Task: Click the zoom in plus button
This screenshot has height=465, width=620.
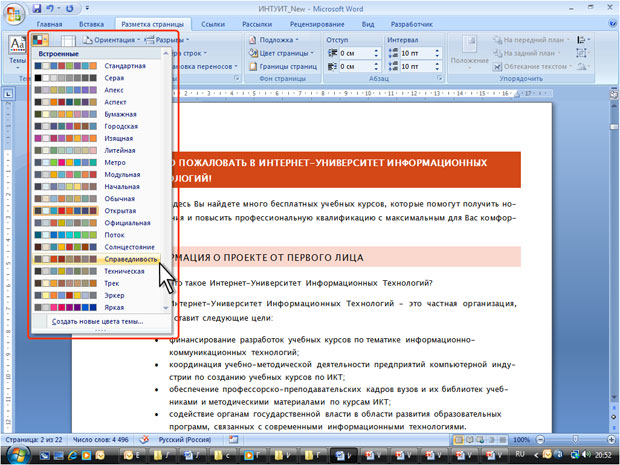Action: (612, 439)
